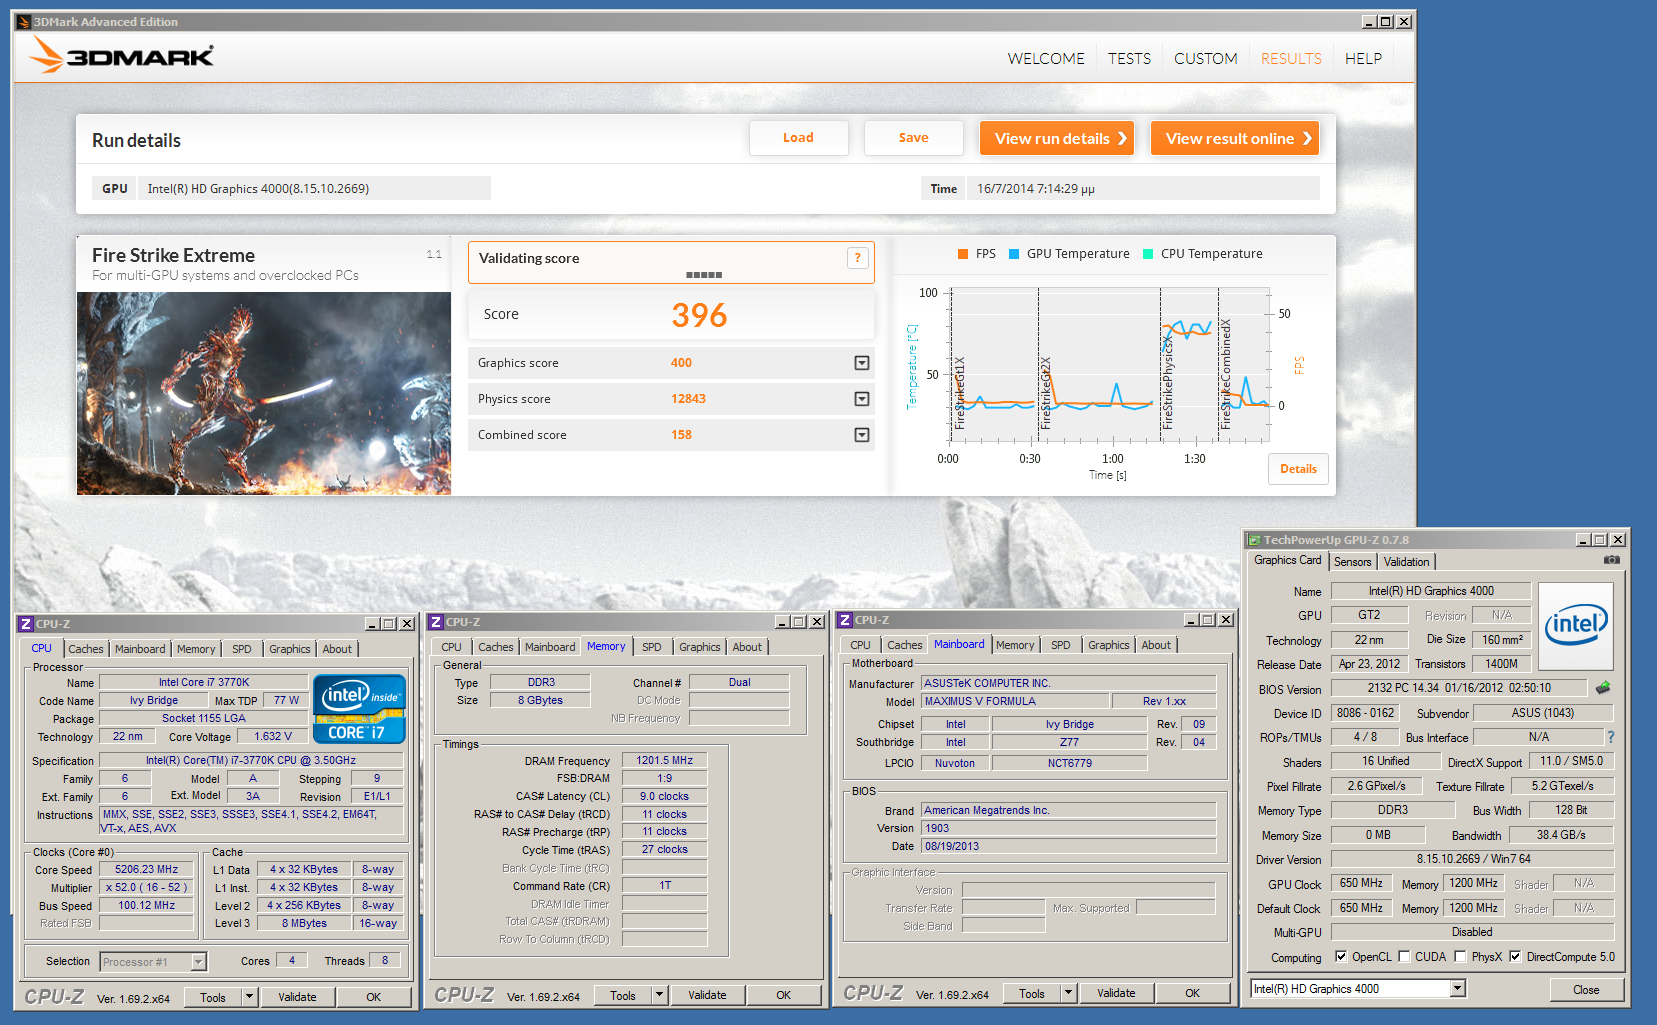Image resolution: width=1657 pixels, height=1025 pixels.
Task: Open Tools dropdown arrow in CPU window
Action: tap(249, 997)
